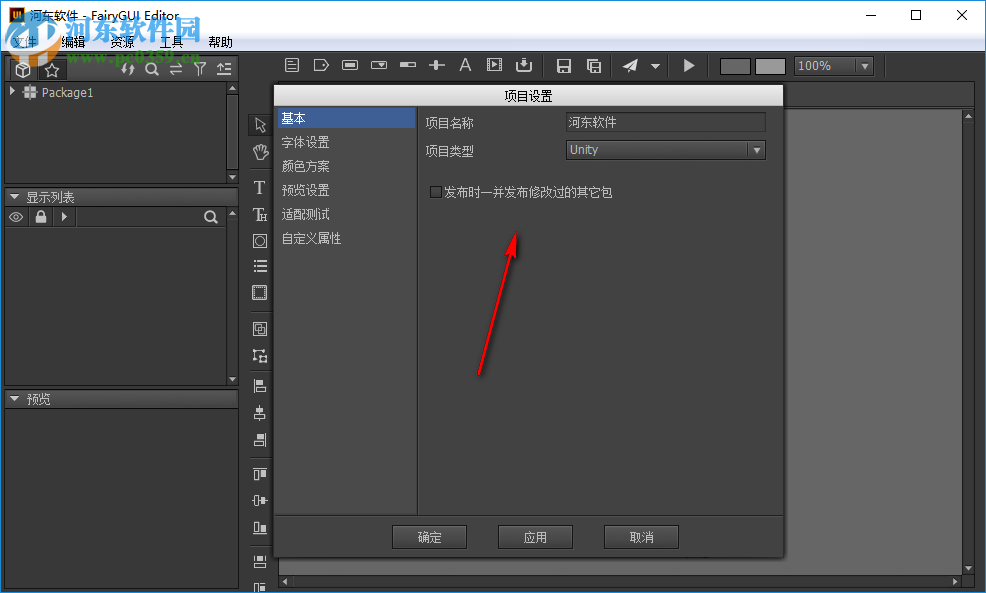Toggle the lock icon in 显示列表 panel
The image size is (986, 593).
click(x=40, y=216)
